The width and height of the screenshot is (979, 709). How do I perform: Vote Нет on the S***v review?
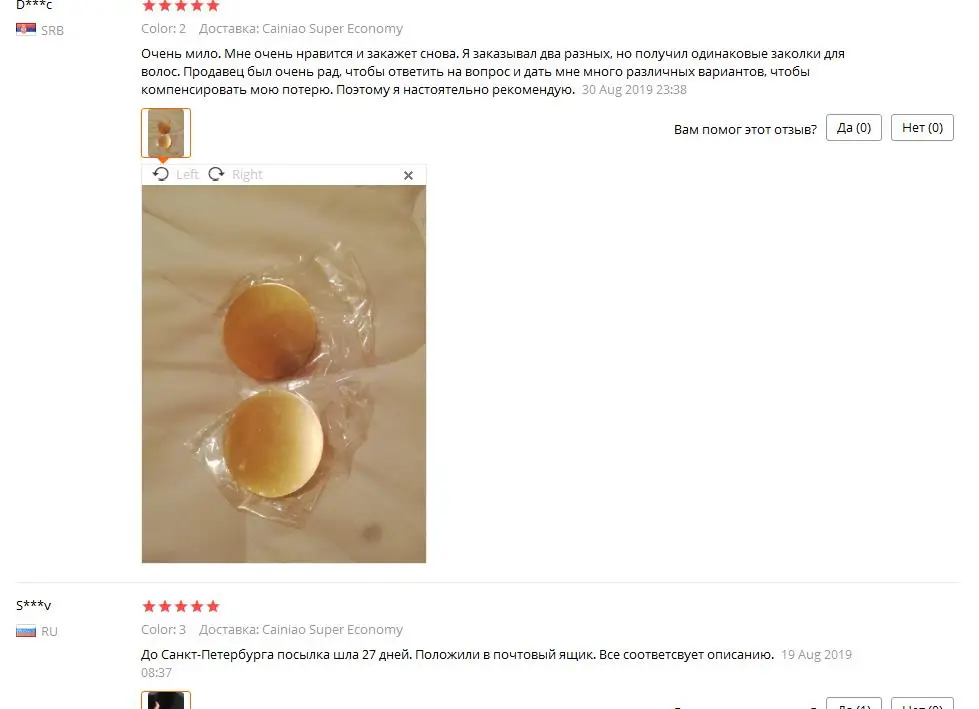(x=922, y=703)
